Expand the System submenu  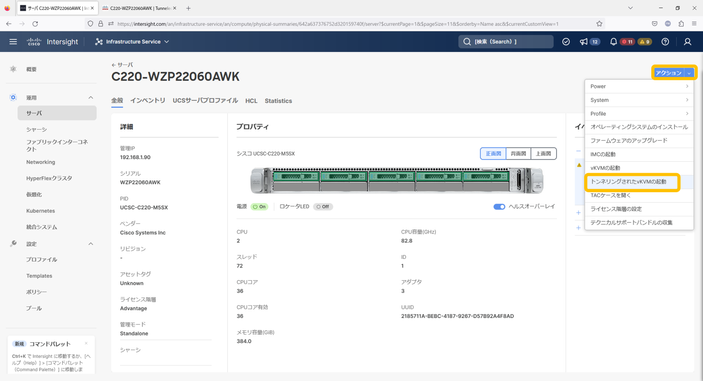click(x=639, y=100)
